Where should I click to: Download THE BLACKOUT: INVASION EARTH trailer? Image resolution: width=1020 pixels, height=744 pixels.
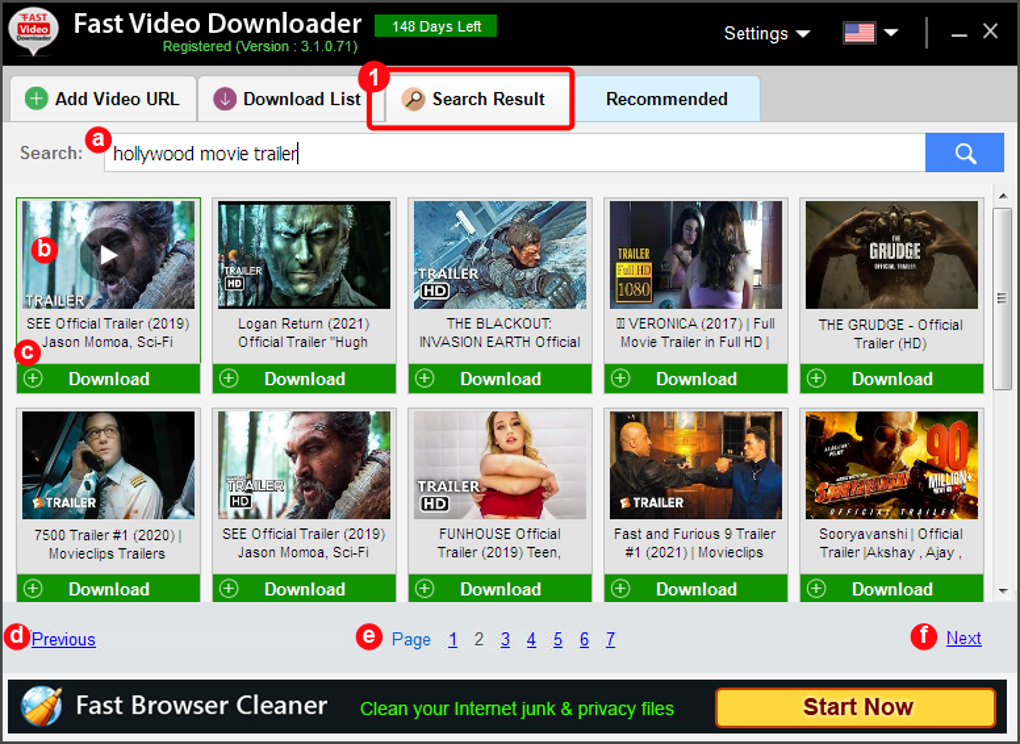click(500, 379)
